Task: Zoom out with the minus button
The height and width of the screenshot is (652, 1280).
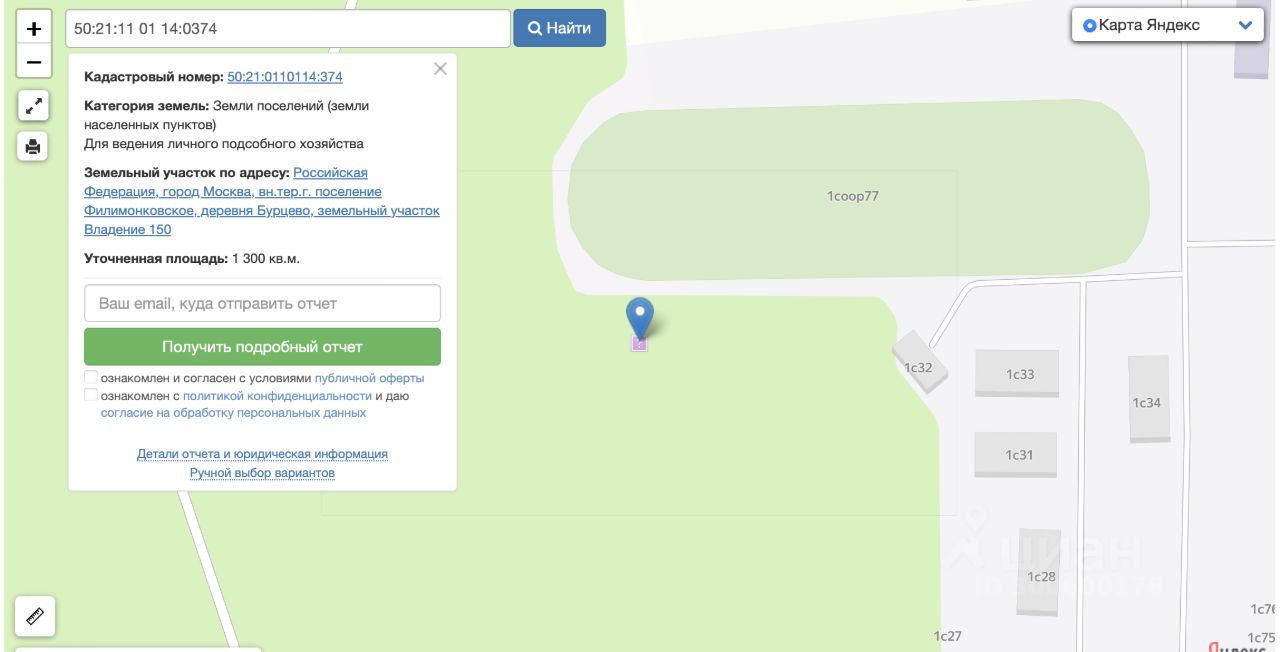Action: (x=33, y=62)
